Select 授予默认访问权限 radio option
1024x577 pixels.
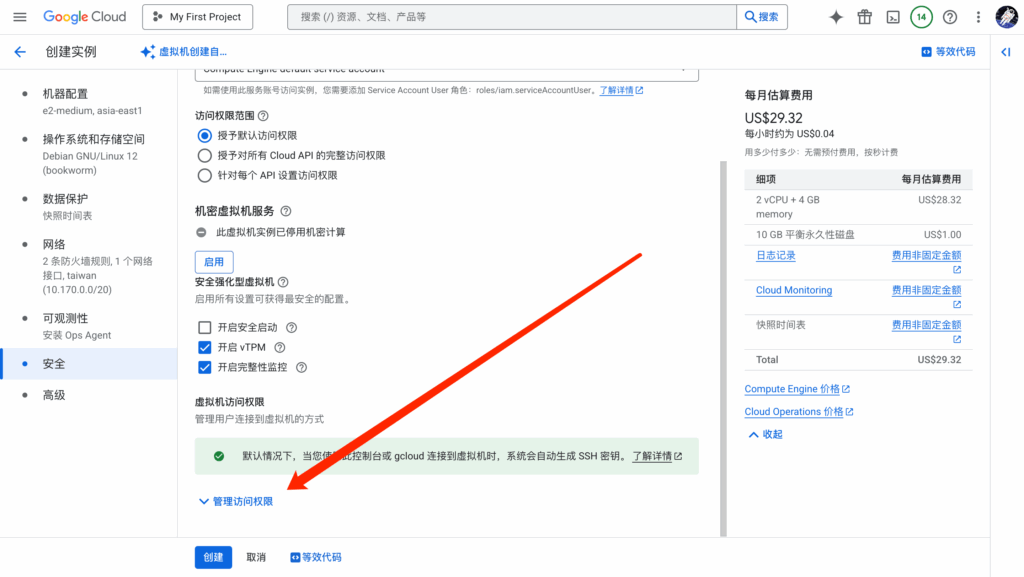pos(204,135)
